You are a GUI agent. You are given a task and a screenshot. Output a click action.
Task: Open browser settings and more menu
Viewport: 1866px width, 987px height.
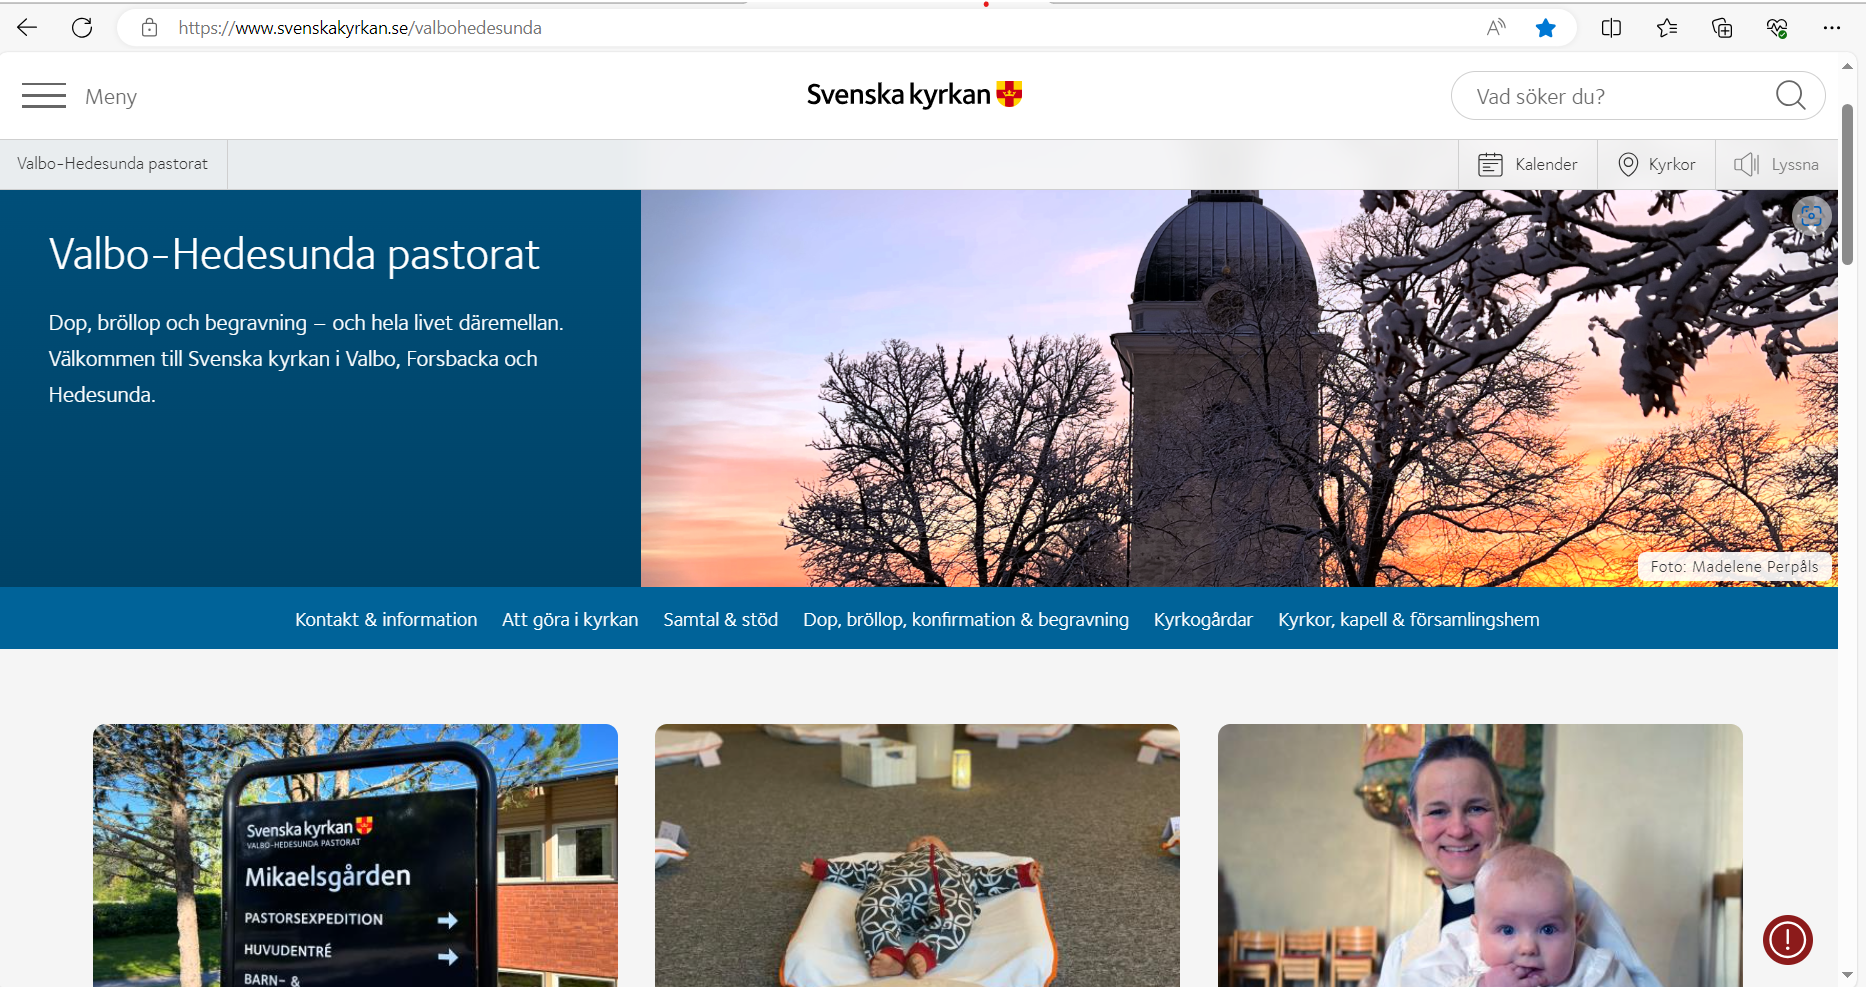pos(1831,28)
